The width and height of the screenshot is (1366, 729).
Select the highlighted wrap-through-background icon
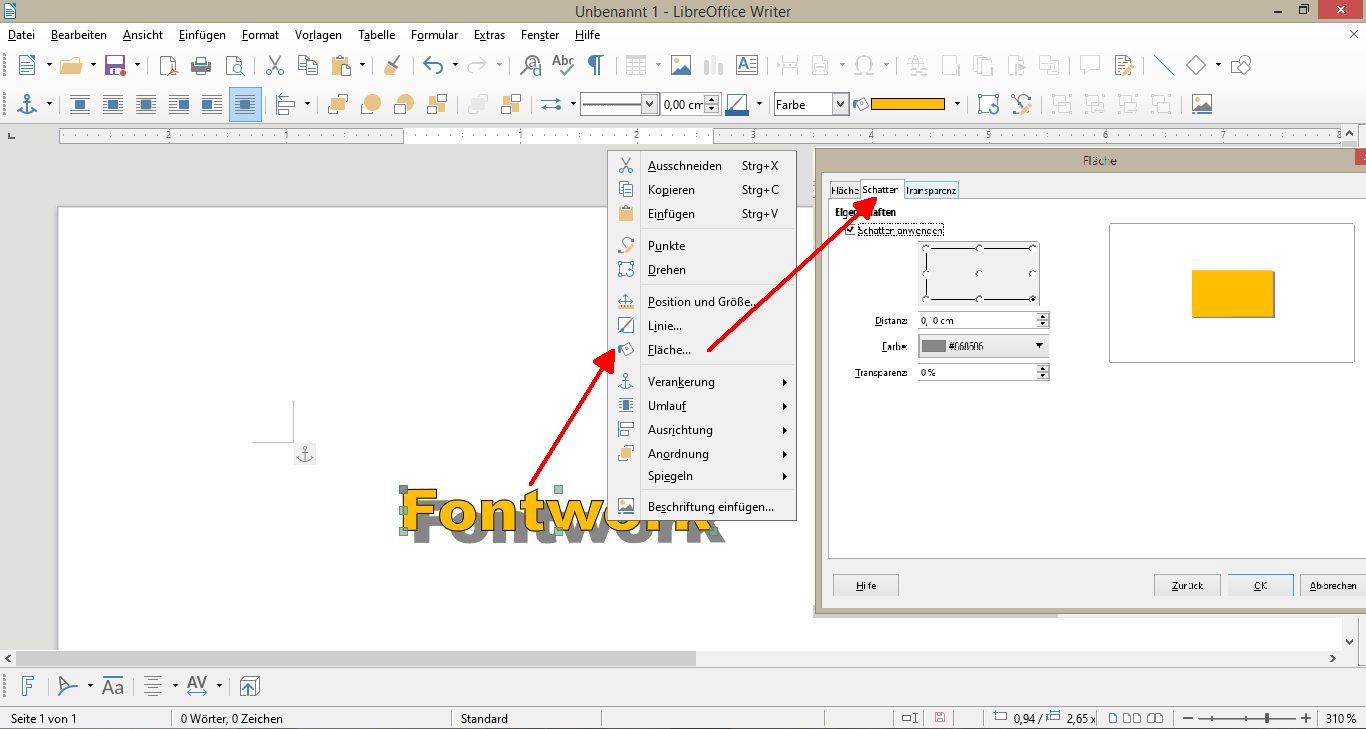[245, 104]
